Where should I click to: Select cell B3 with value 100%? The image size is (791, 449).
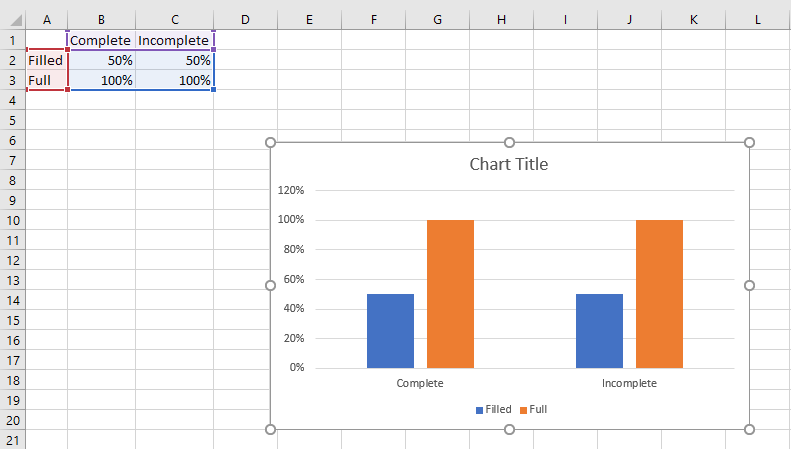(101, 80)
